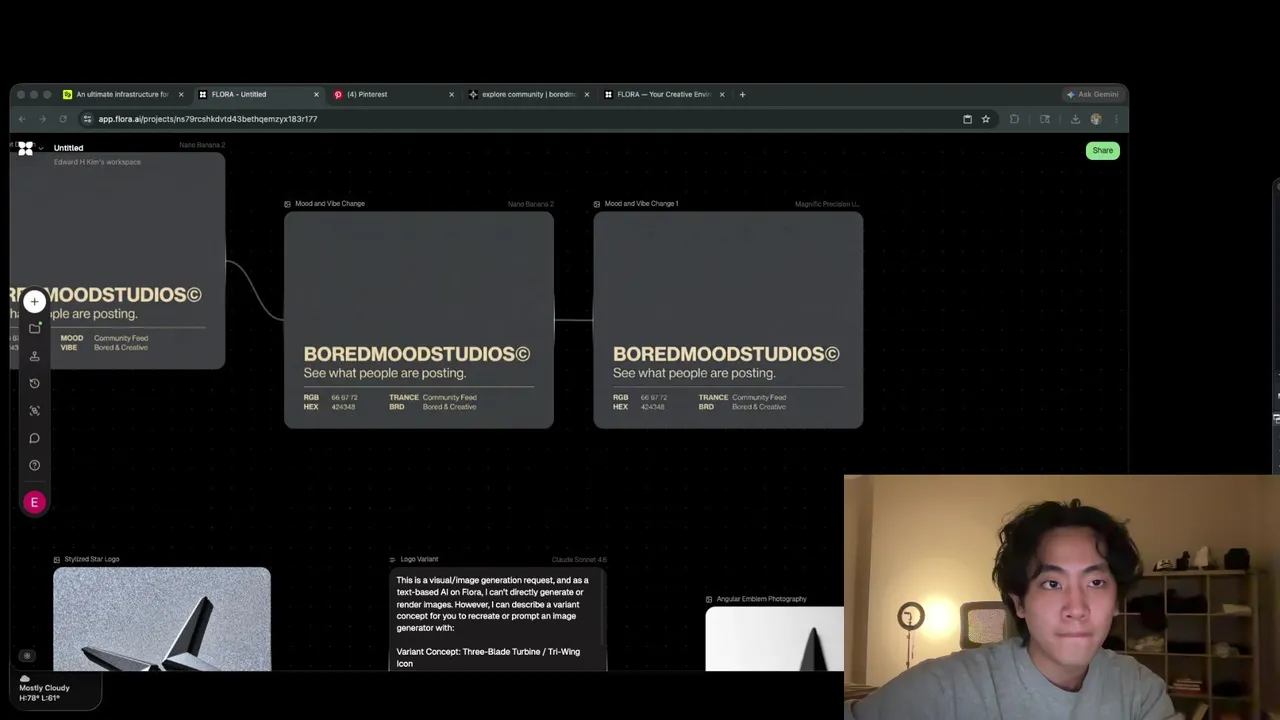Screen dimensions: 1280x720
Task: Select the stamp tool in left sidebar
Action: pos(34,356)
